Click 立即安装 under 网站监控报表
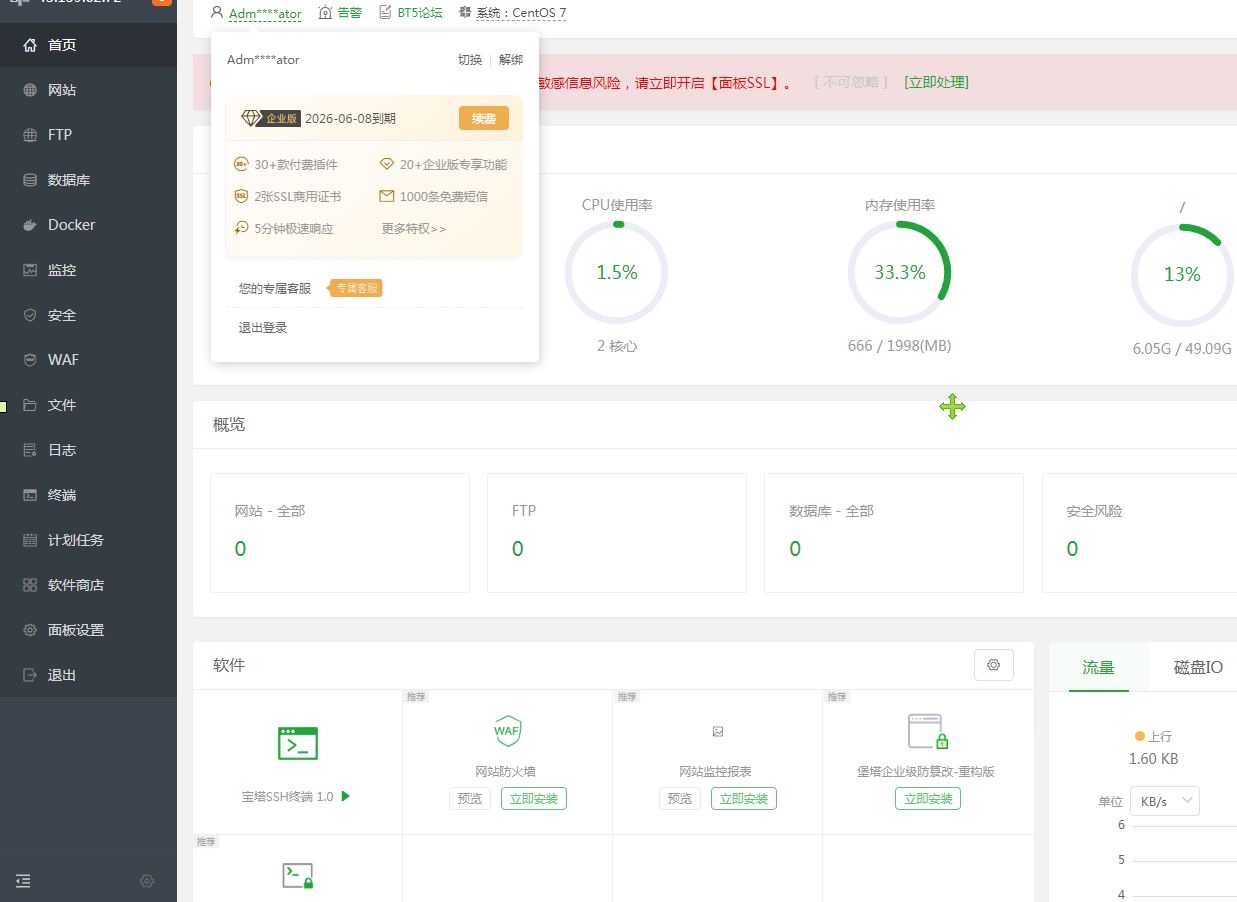This screenshot has width=1237, height=902. tap(743, 798)
